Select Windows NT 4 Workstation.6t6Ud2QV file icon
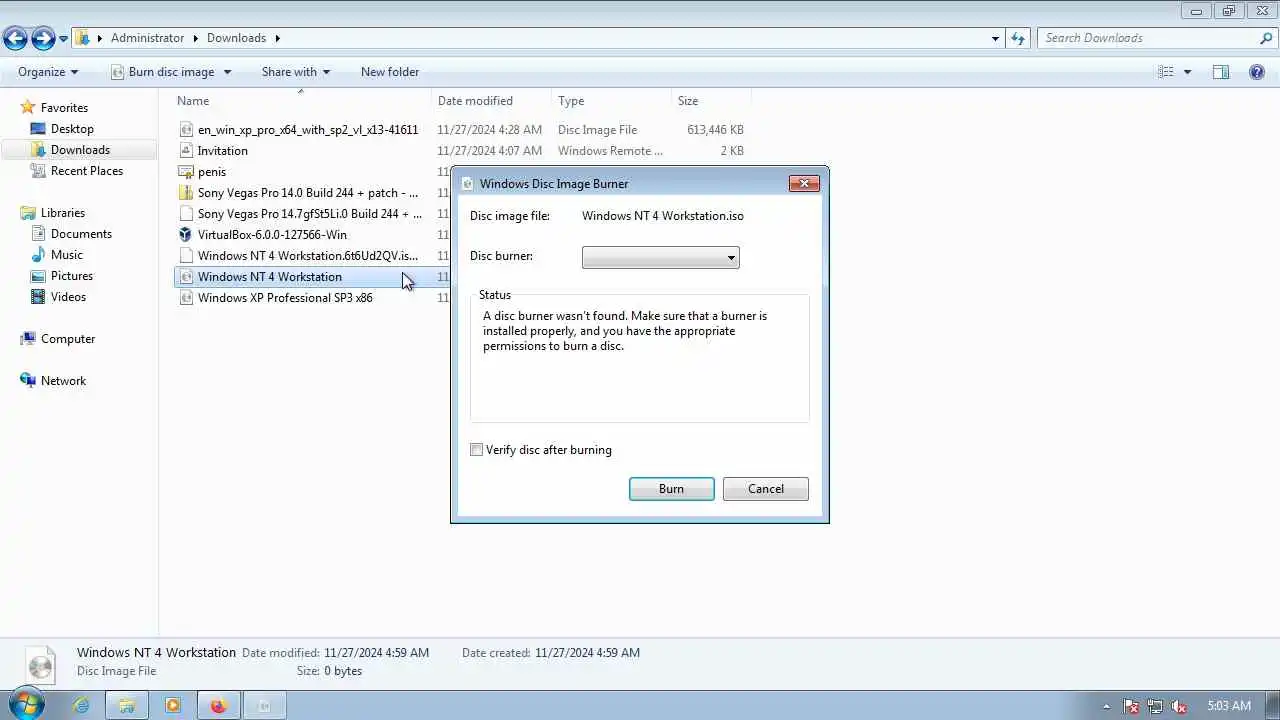1280x720 pixels. pos(185,256)
